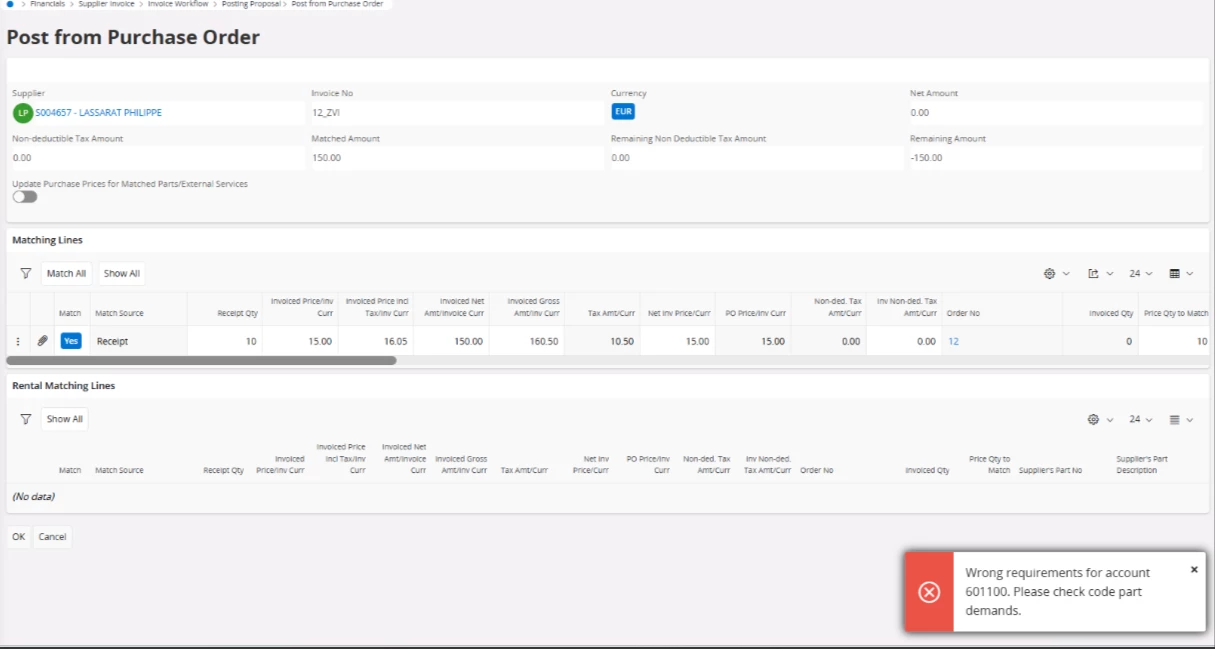Screen dimensions: 1215x649
Task: Toggle the Yes match flag on Receipt line
Action: pyautogui.click(x=71, y=341)
